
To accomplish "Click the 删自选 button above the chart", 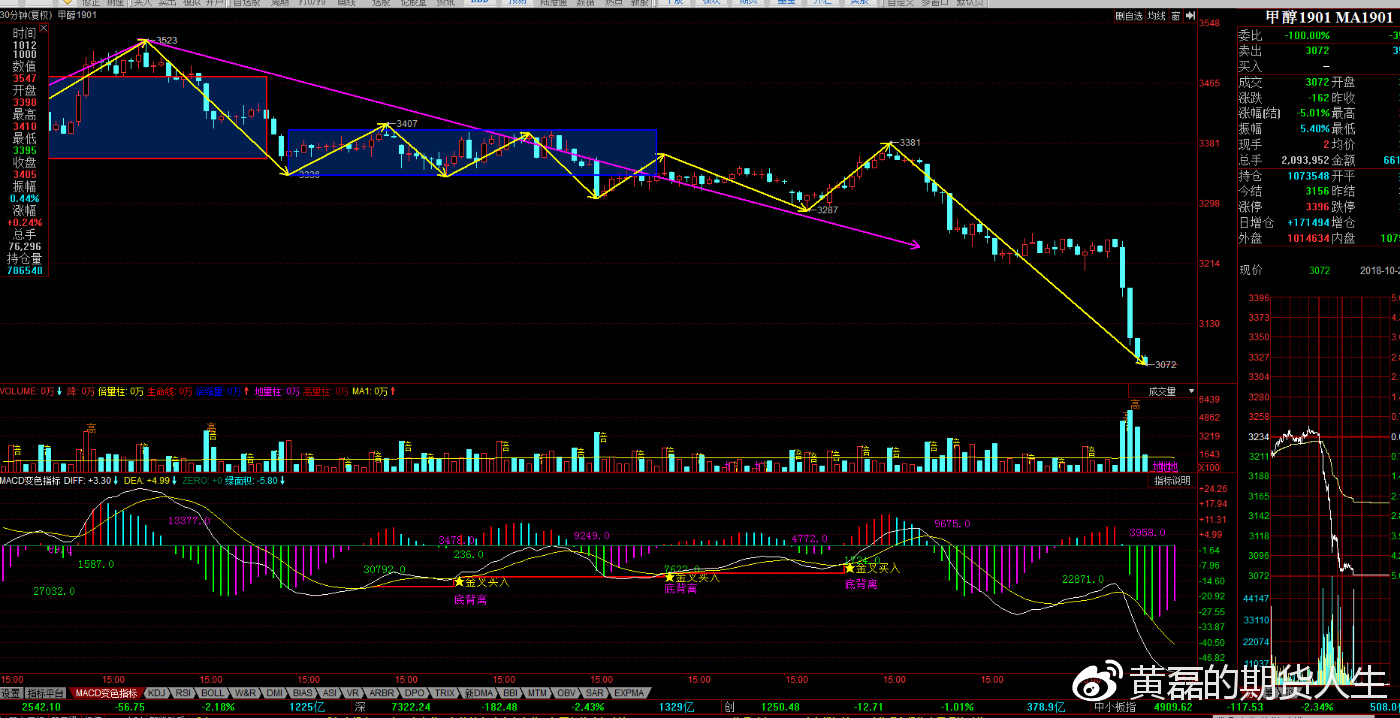I will click(1128, 16).
